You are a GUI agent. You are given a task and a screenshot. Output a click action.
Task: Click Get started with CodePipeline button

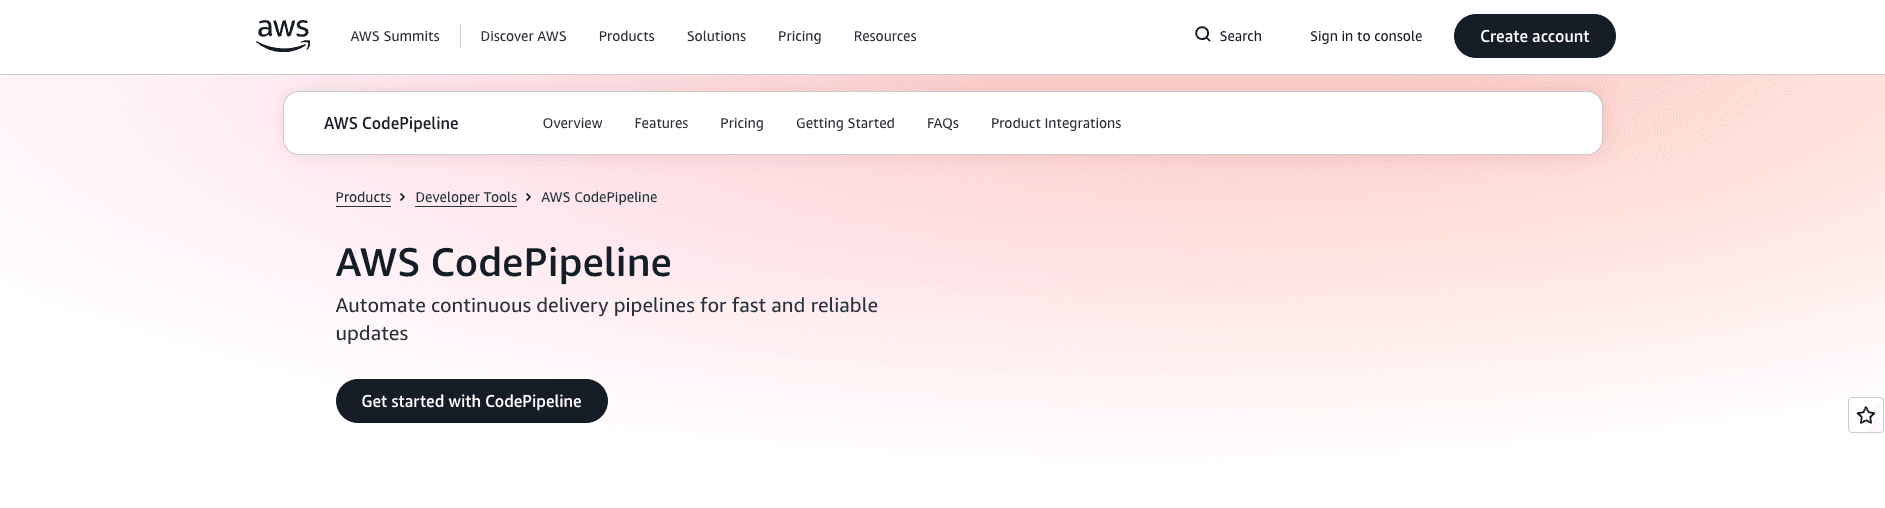[x=472, y=401]
